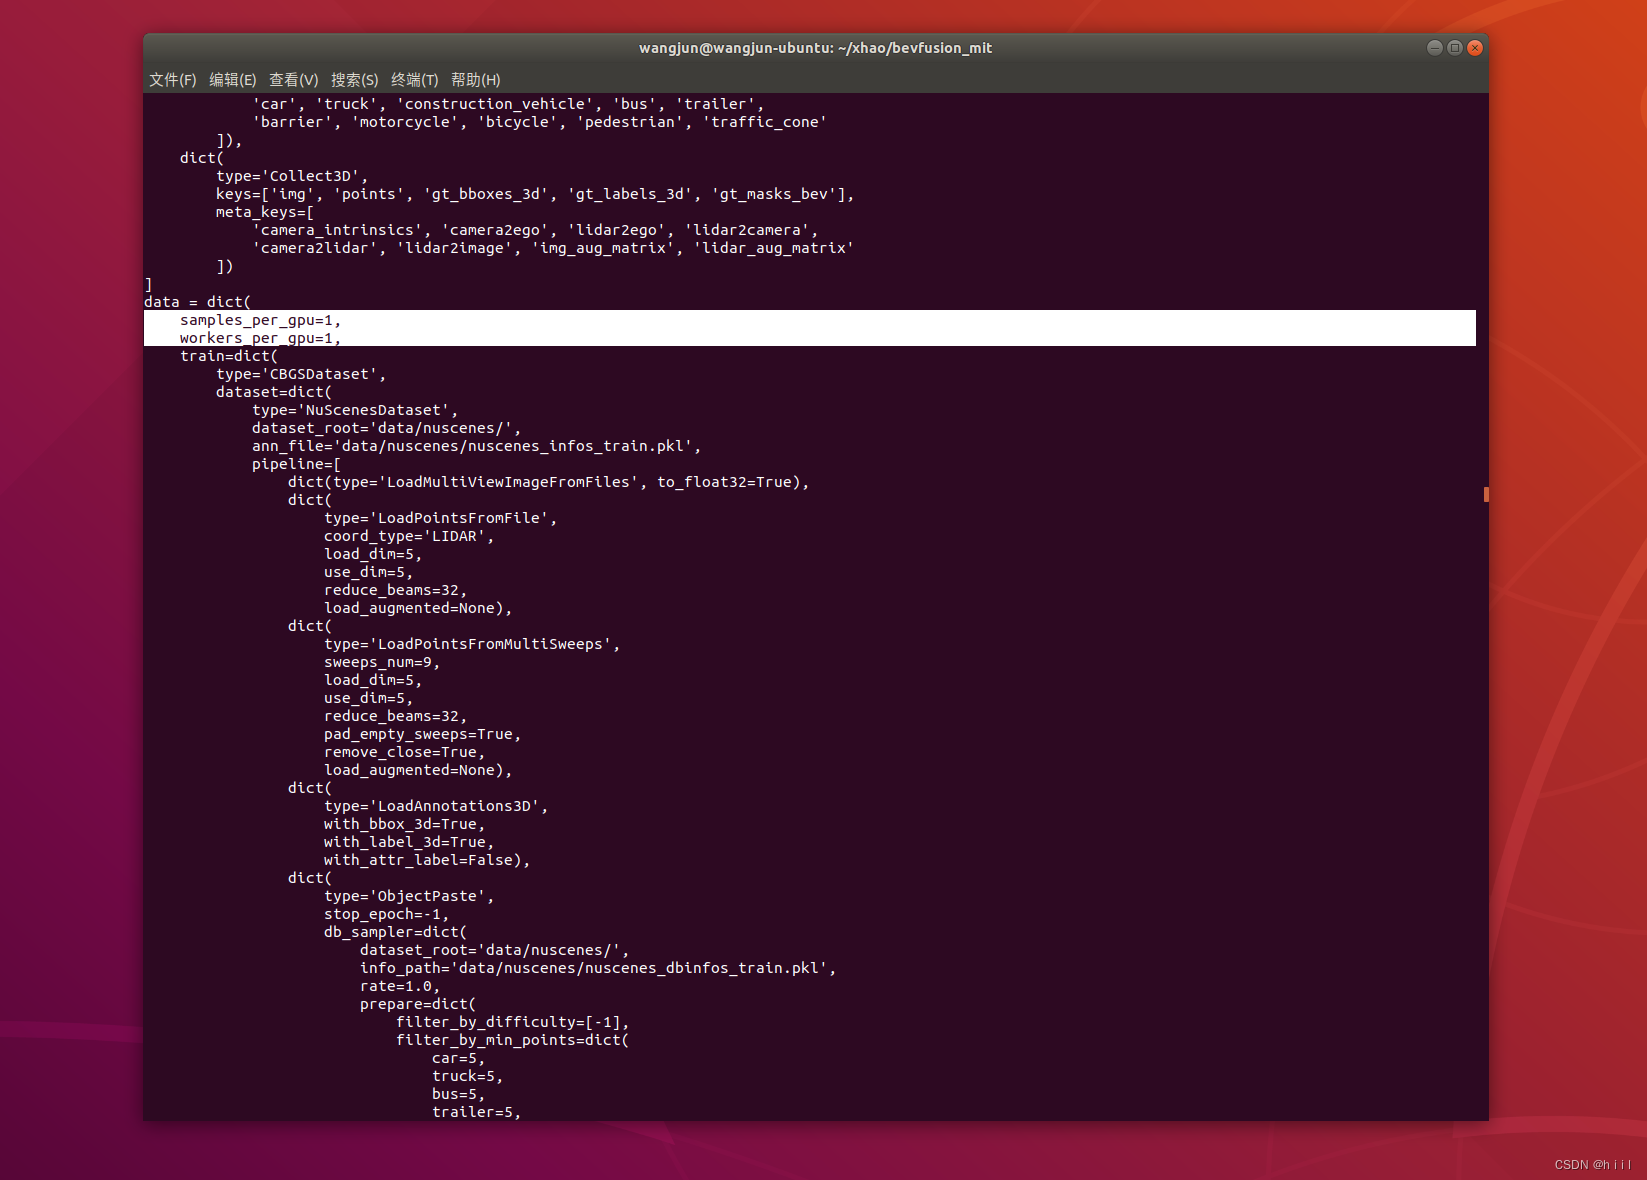Click the 'sweeps_num=9,' line
The width and height of the screenshot is (1647, 1180).
(x=382, y=662)
